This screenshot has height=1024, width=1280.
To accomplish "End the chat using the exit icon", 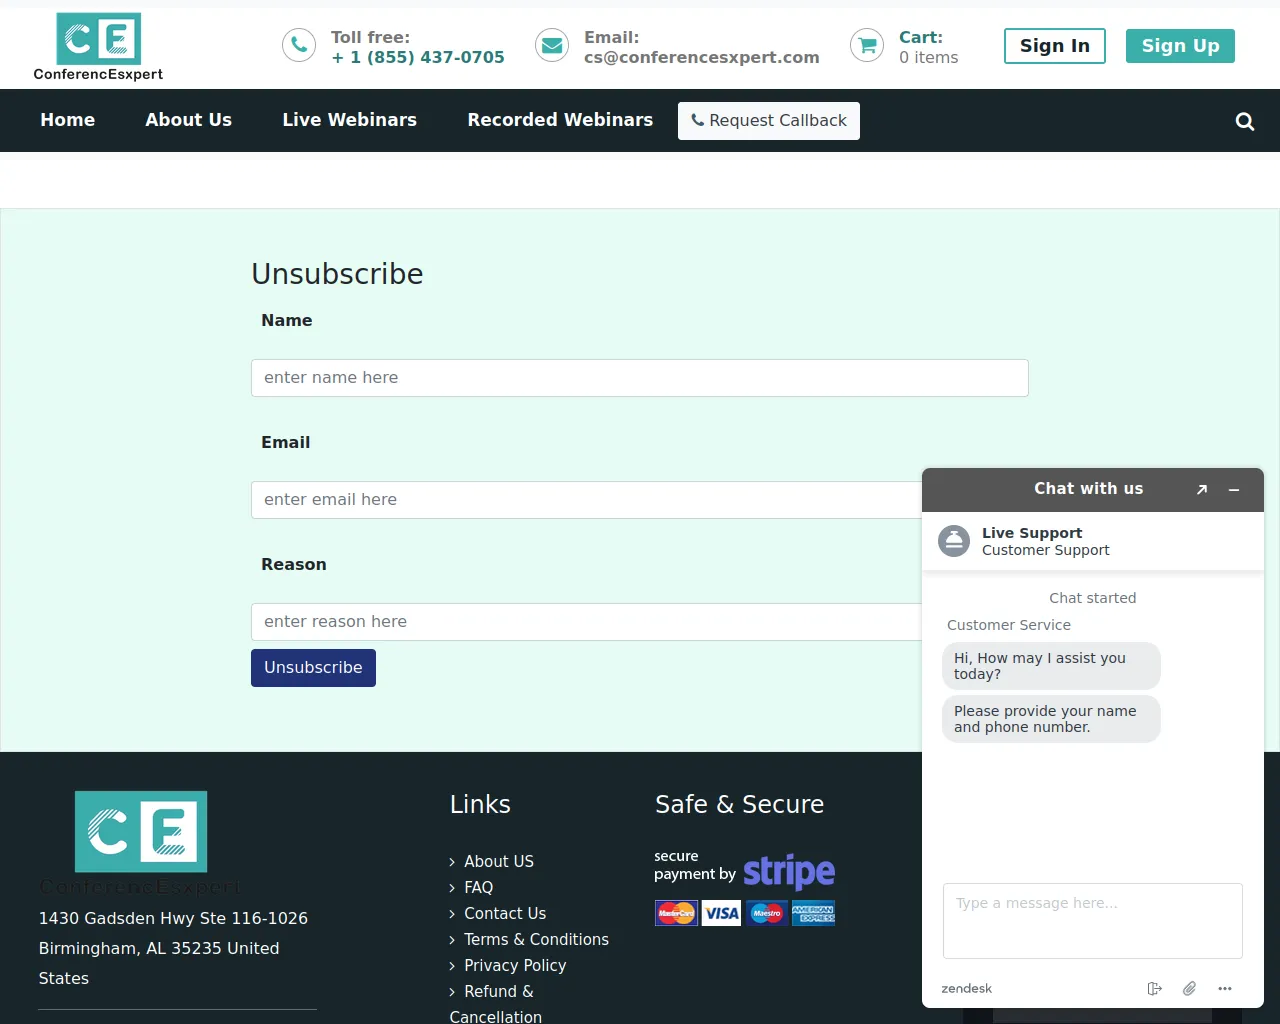I will coord(1155,988).
